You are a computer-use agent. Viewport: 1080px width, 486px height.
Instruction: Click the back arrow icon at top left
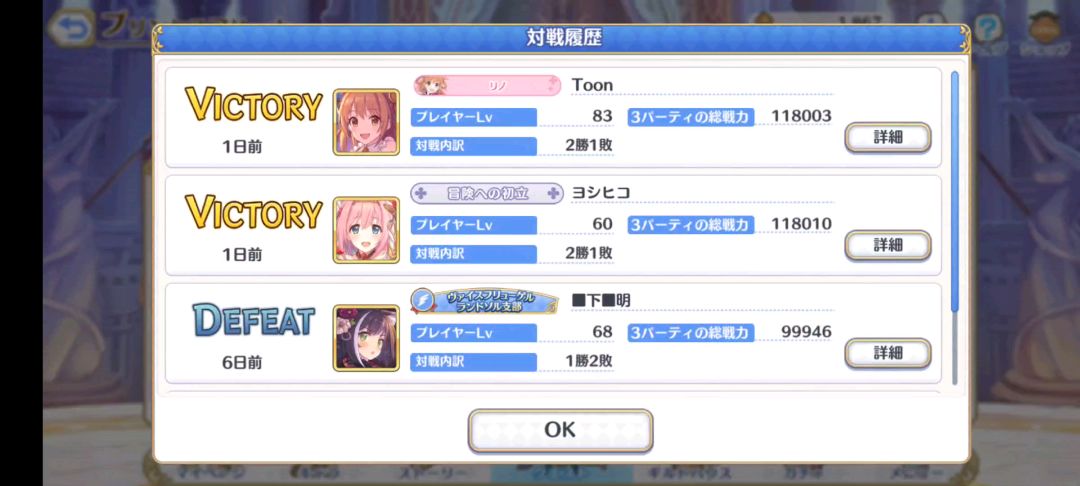[71, 29]
